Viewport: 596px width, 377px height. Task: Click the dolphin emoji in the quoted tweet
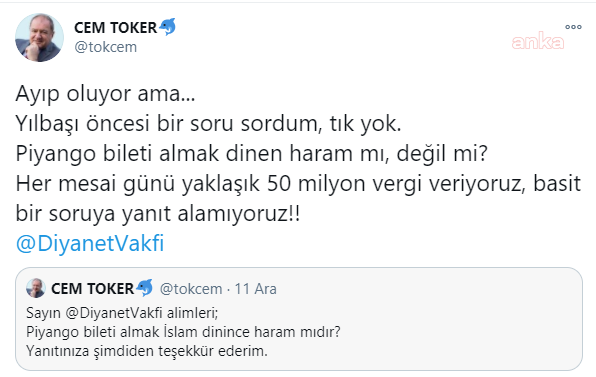coord(144,288)
